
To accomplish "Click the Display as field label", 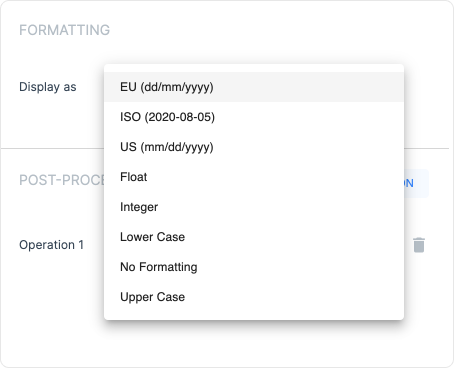I will click(x=48, y=87).
